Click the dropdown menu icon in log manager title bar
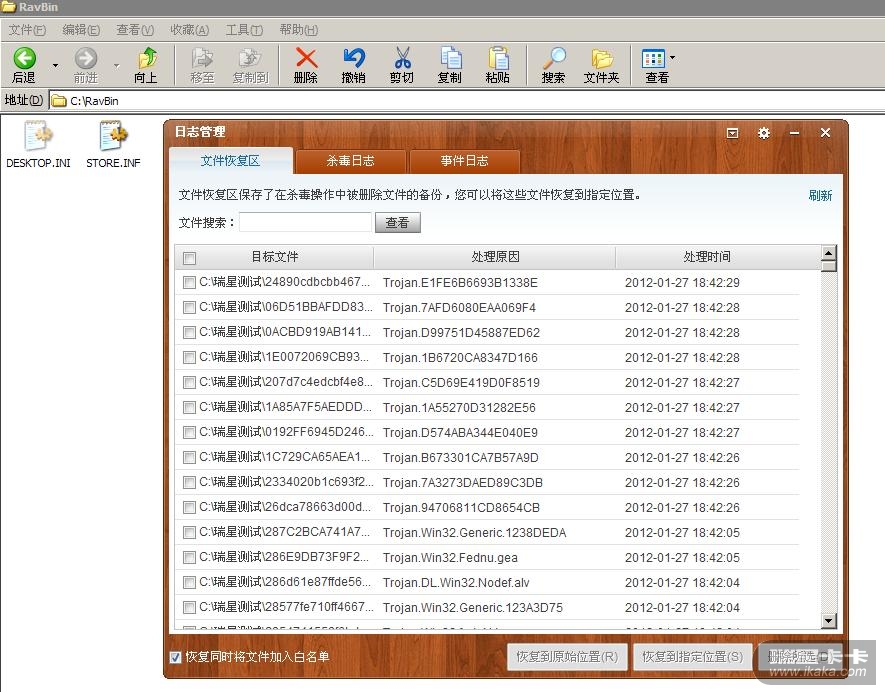The height and width of the screenshot is (692, 885). tap(733, 133)
